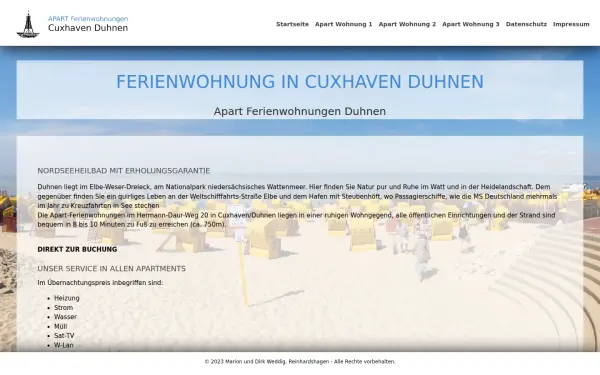
Task: Go to the Datenschutz page
Action: (x=526, y=24)
